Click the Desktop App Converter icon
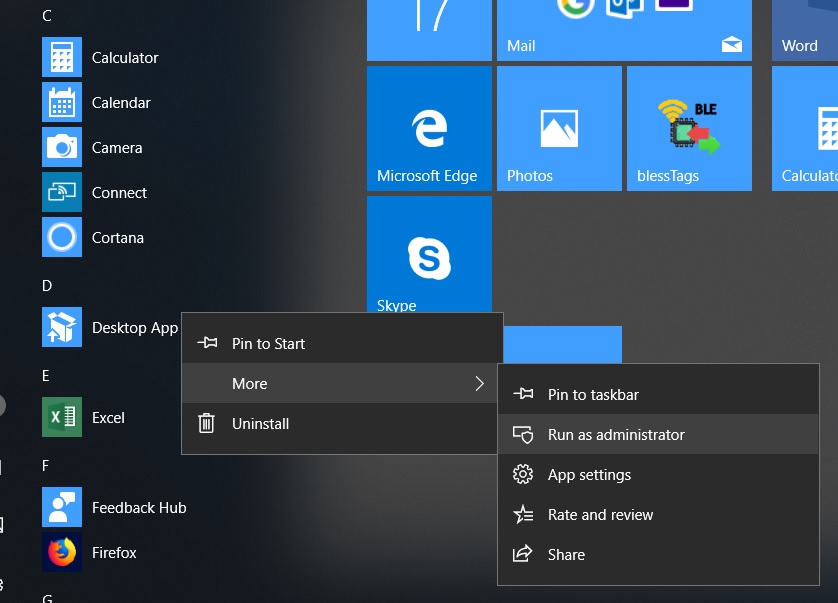Viewport: 838px width, 603px height. [62, 327]
